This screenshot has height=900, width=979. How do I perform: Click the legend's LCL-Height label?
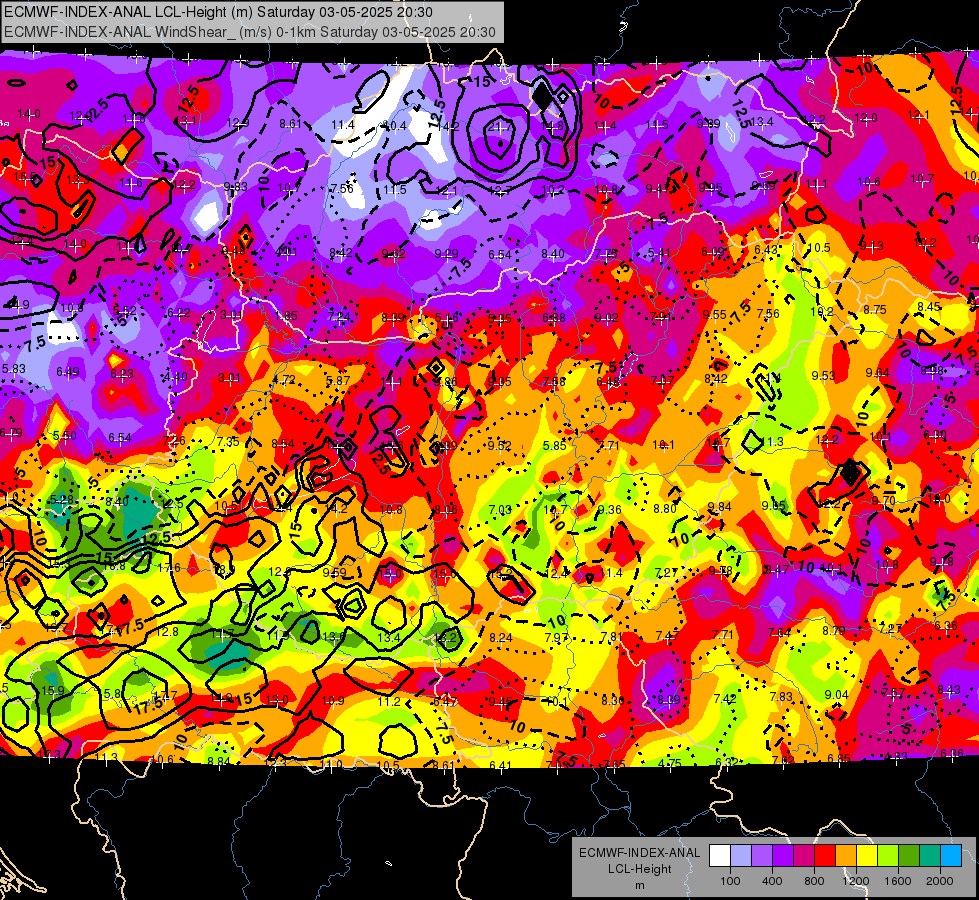coord(639,869)
